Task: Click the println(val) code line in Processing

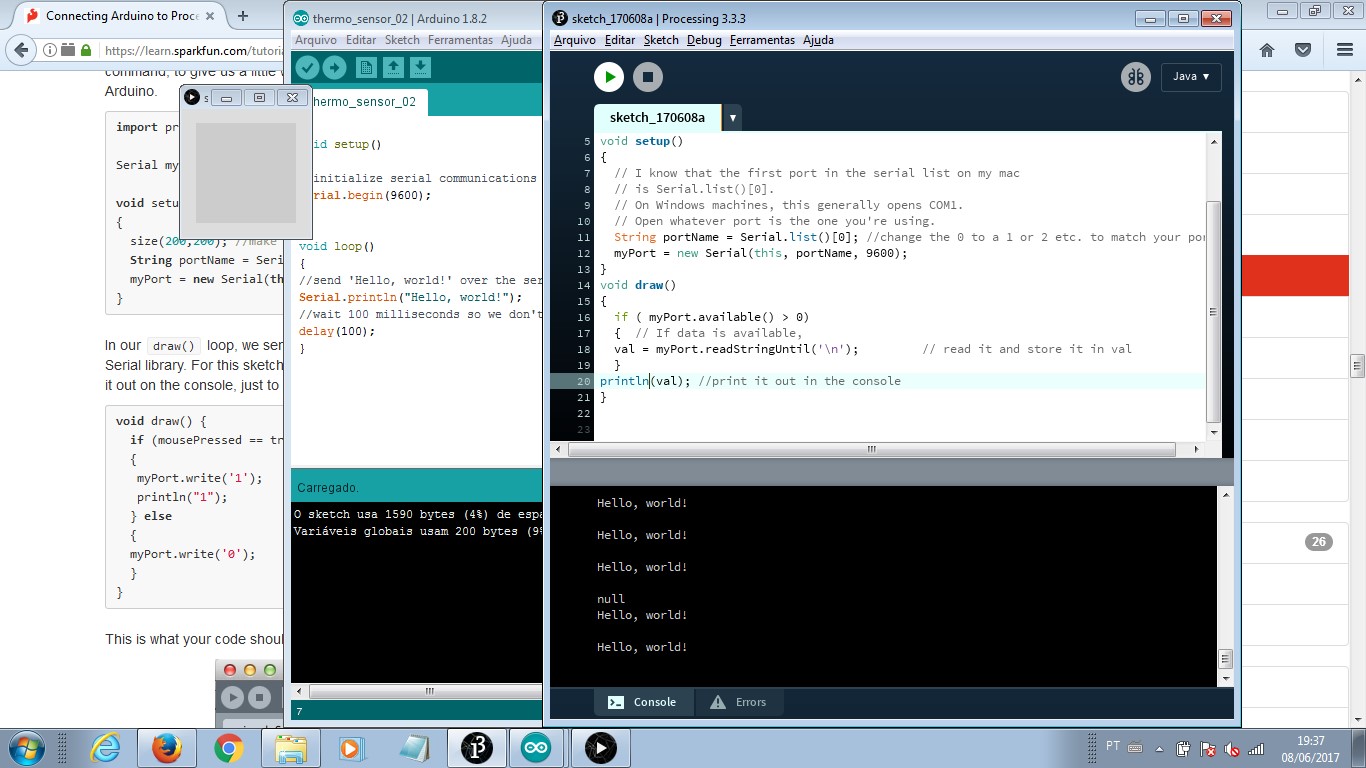Action: point(750,381)
